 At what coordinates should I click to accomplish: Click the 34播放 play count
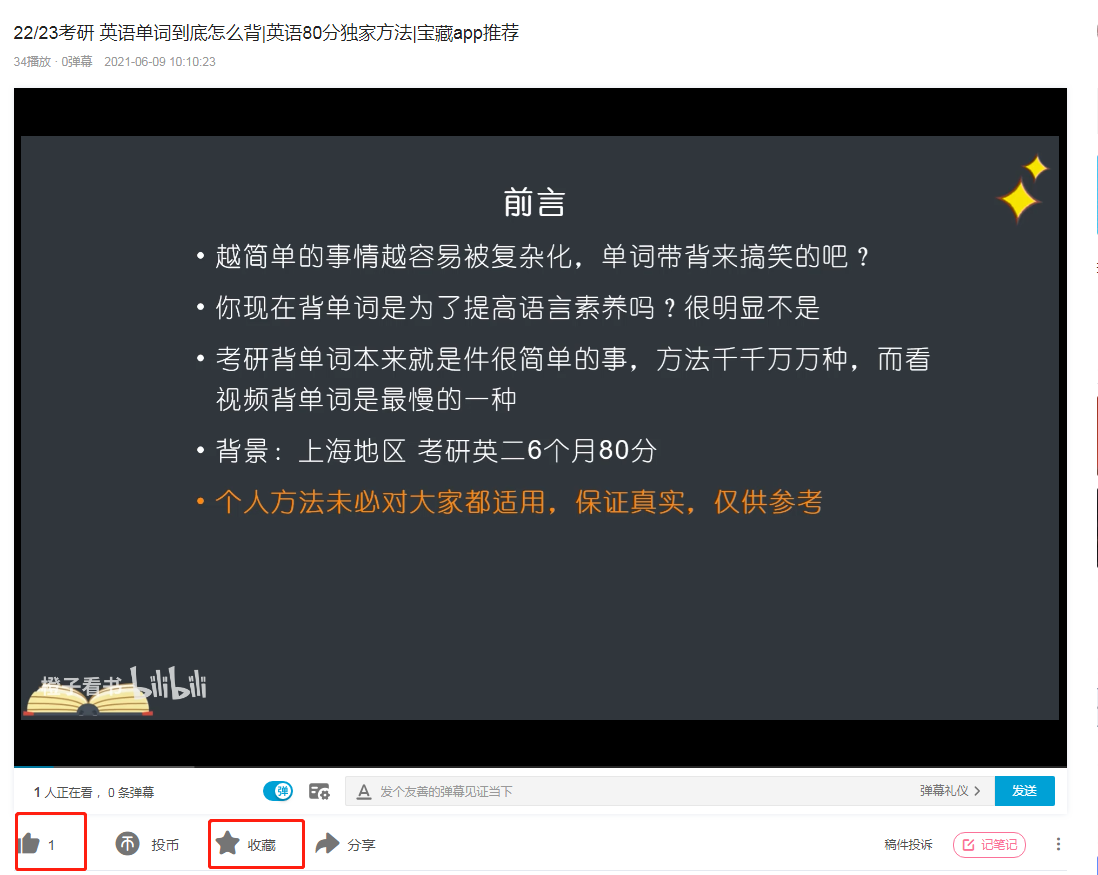(x=32, y=62)
